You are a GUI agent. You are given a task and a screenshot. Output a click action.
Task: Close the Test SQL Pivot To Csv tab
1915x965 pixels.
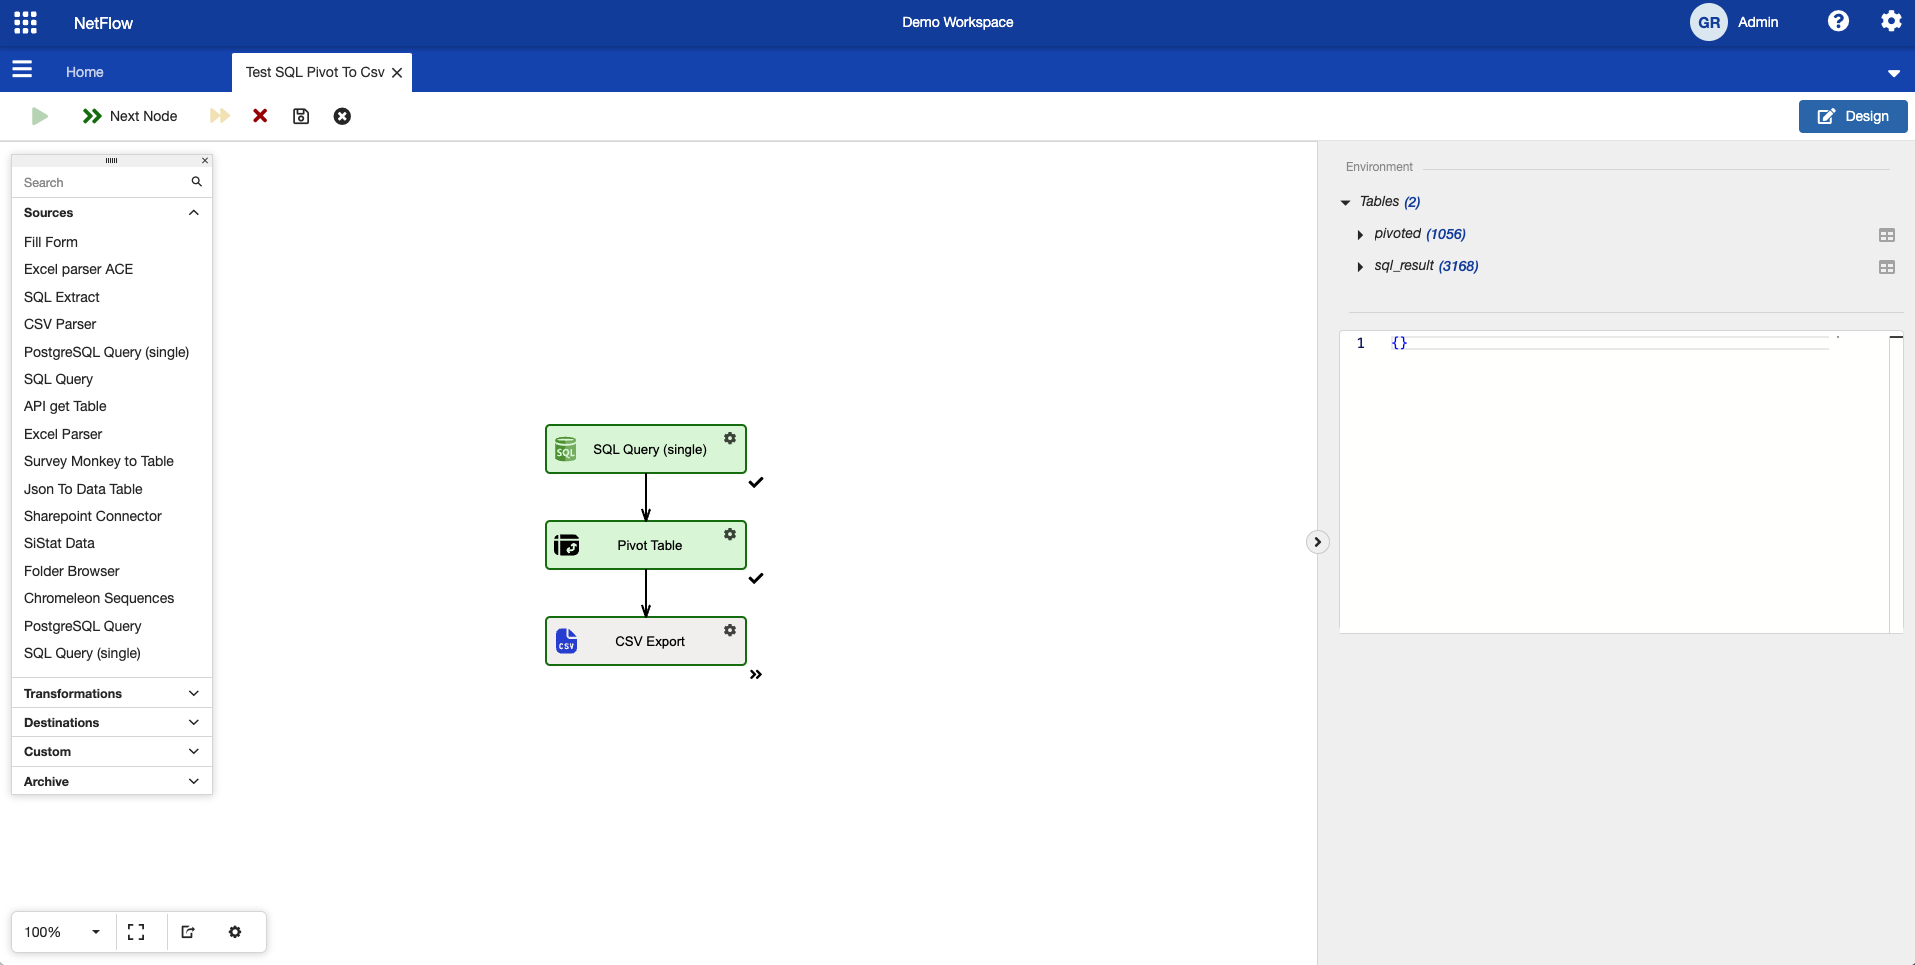coord(397,73)
